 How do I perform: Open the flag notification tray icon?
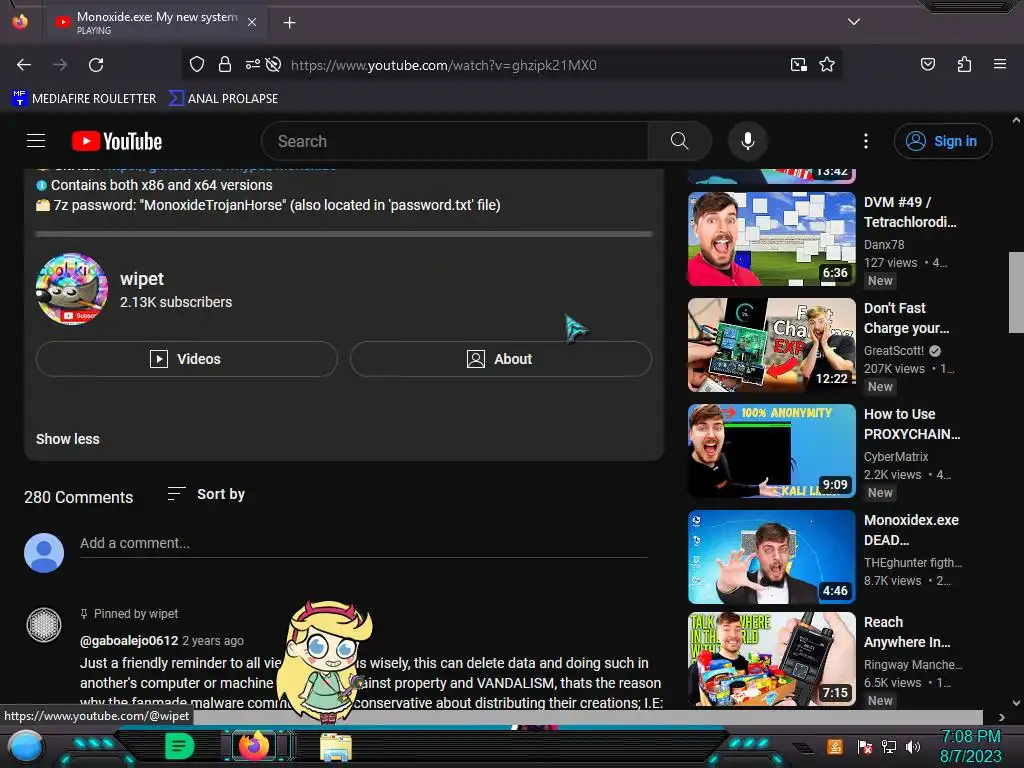coord(865,746)
